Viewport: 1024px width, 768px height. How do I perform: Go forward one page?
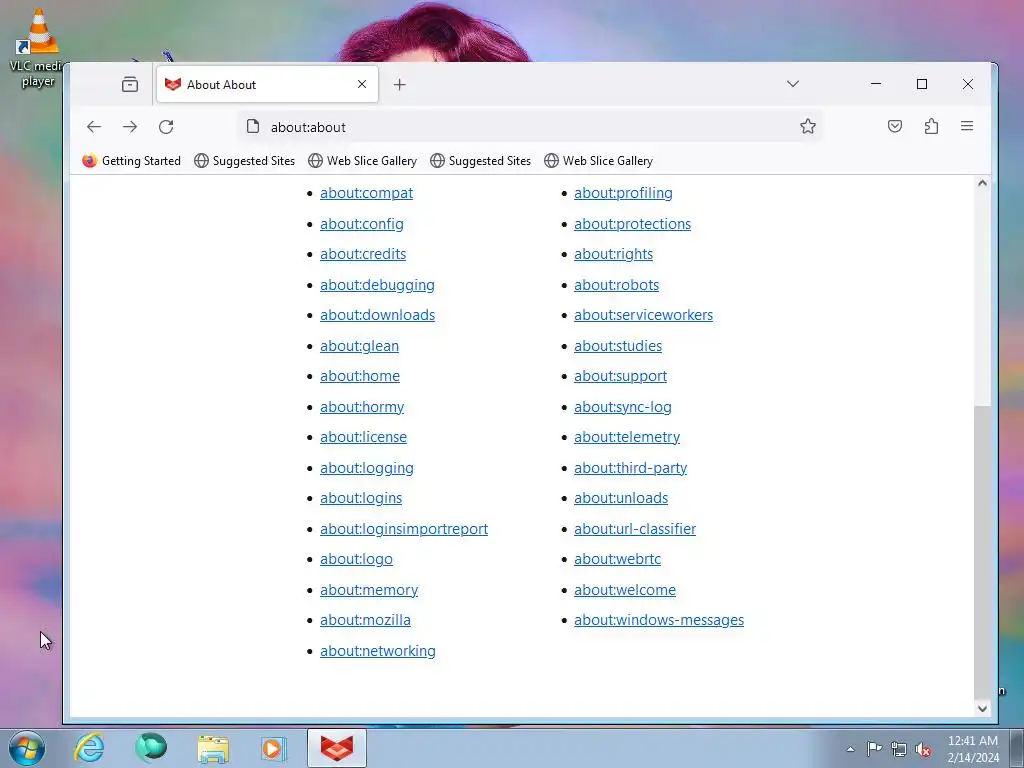130,127
